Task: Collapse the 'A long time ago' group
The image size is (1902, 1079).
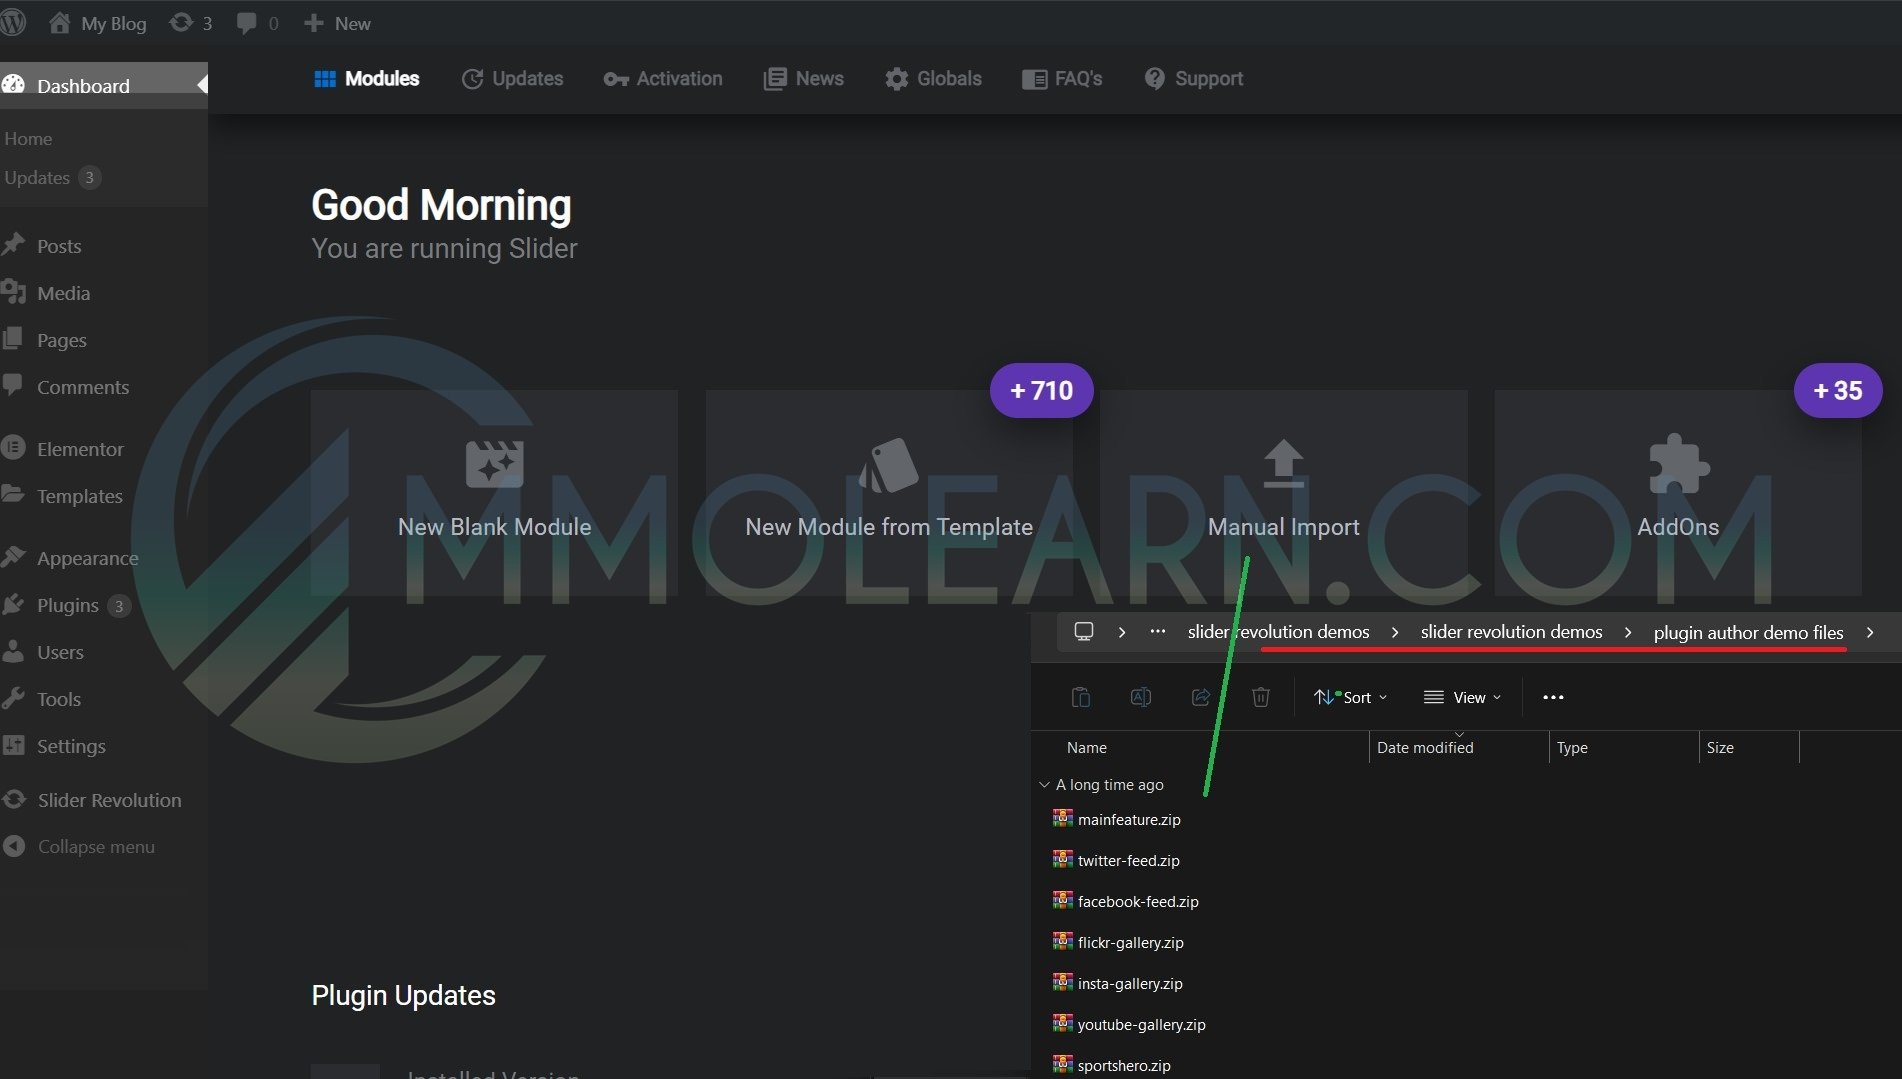Action: pyautogui.click(x=1044, y=784)
